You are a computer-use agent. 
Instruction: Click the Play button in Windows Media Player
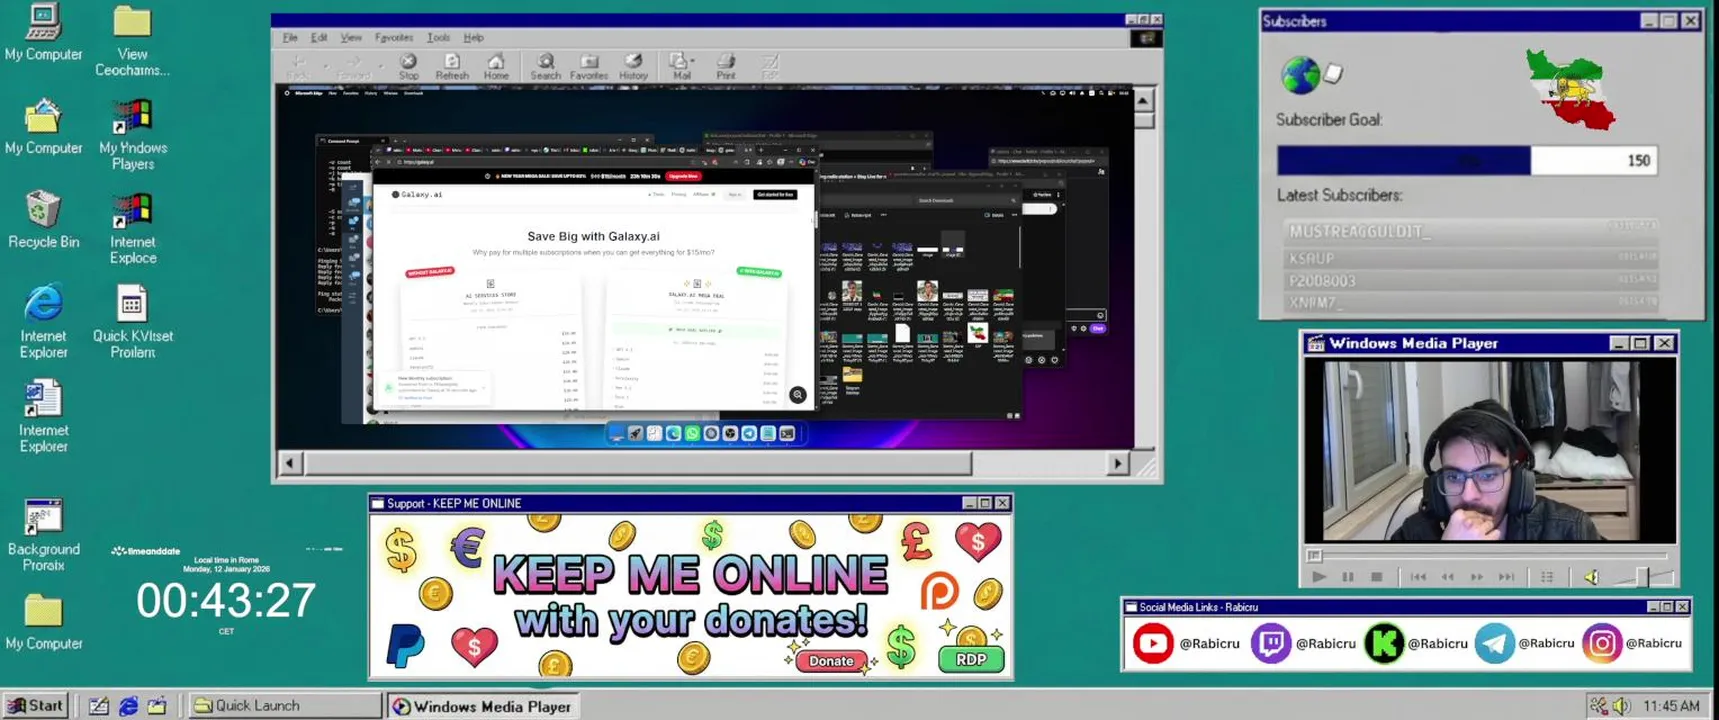[1318, 577]
